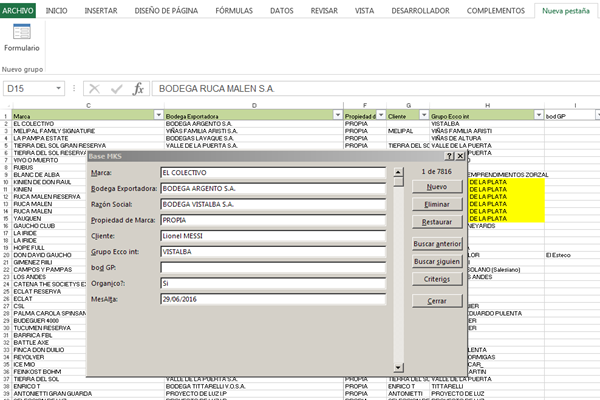Click the Formulario icon in the ribbon
Screen dimensions: 600x400
click(x=21, y=38)
